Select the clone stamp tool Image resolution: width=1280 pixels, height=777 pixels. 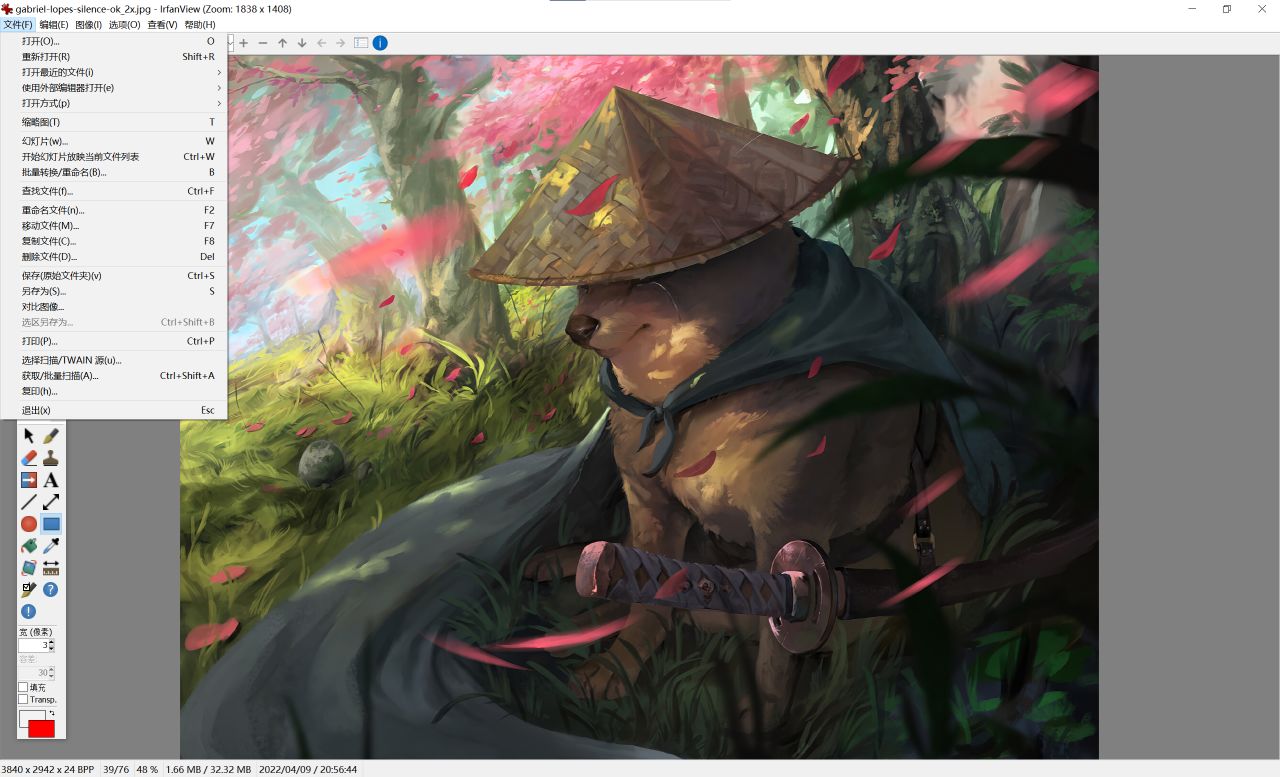[51, 458]
